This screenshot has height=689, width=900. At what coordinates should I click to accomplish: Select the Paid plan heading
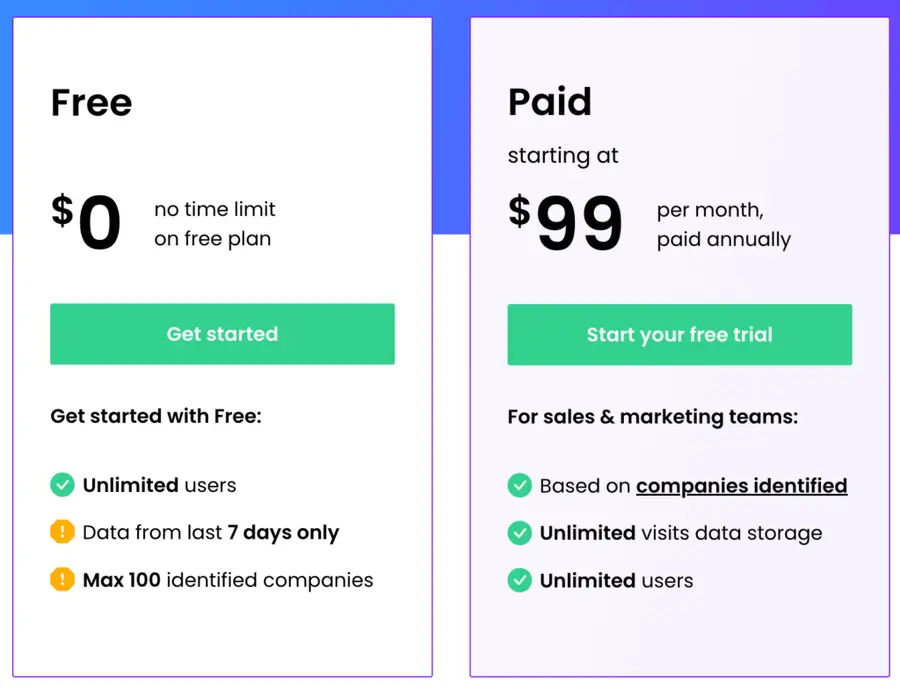[549, 102]
